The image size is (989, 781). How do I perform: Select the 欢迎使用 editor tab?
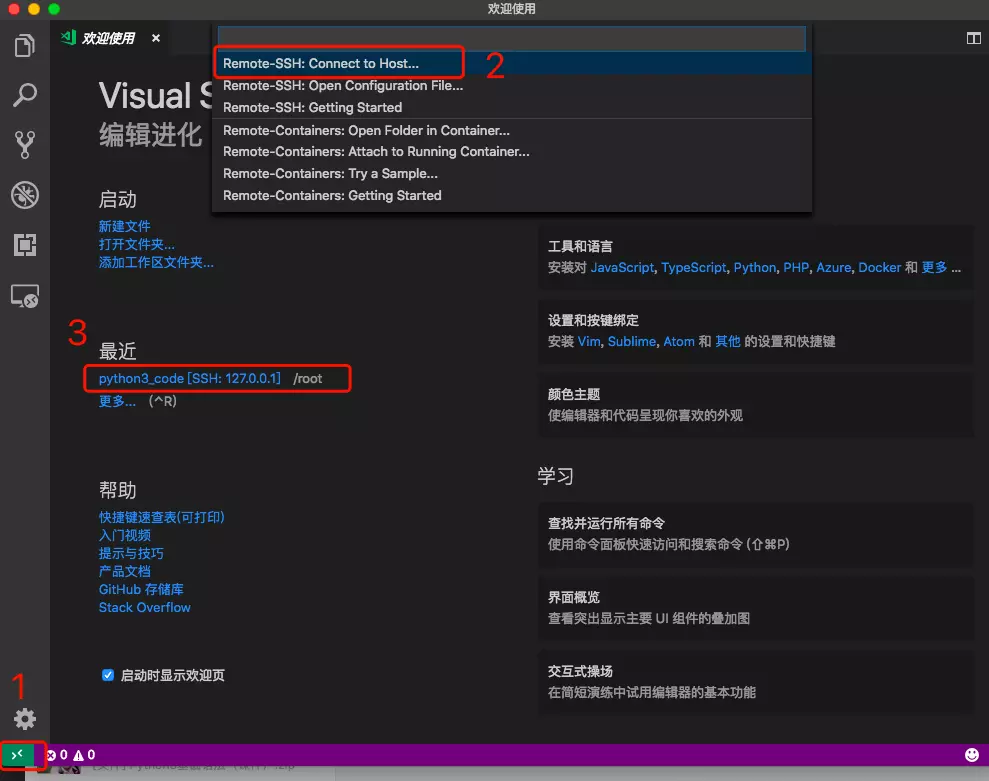click(x=108, y=38)
